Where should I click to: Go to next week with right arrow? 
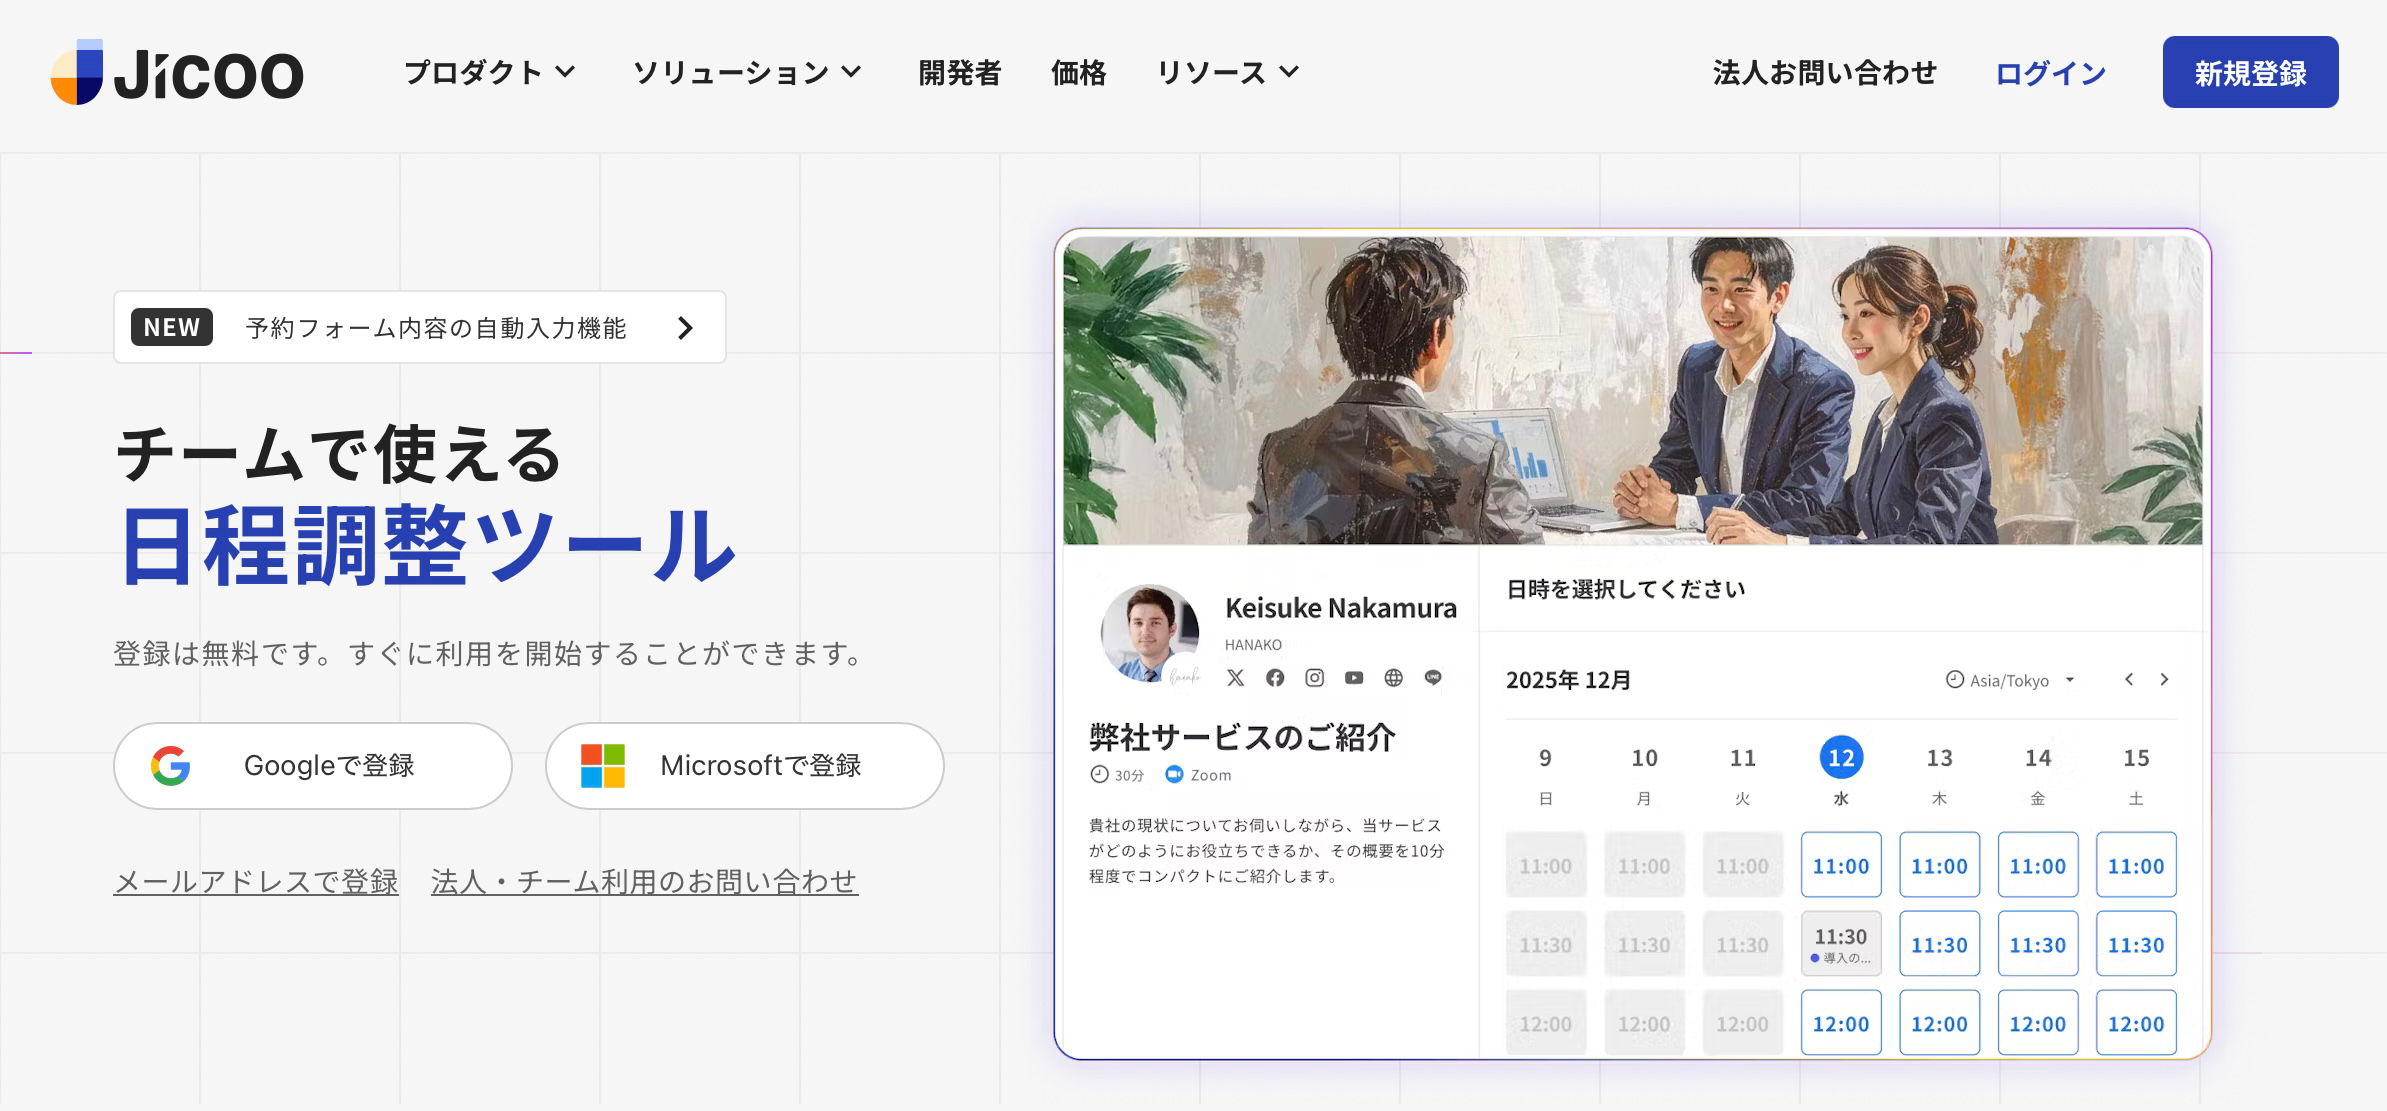tap(2164, 680)
